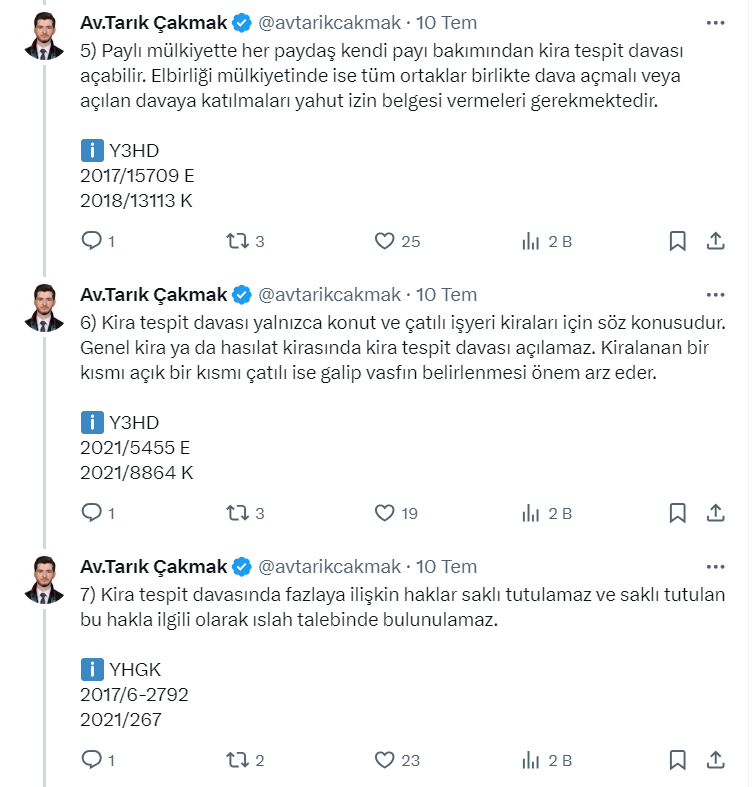
Task: Reply to the tweet citing YHGK
Action: tap(92, 760)
